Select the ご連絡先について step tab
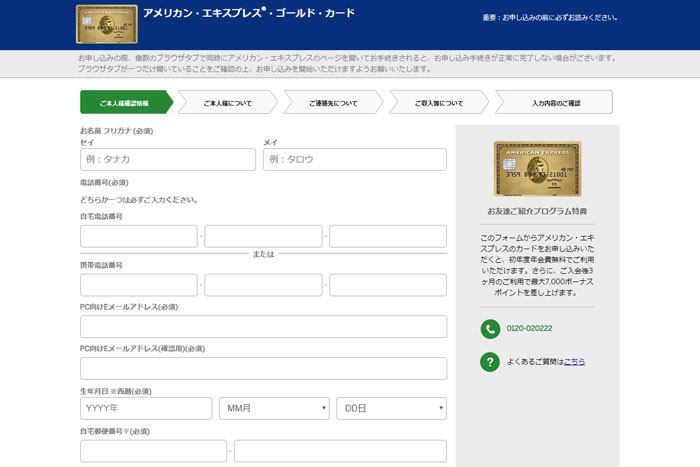The image size is (700, 467). point(333,102)
